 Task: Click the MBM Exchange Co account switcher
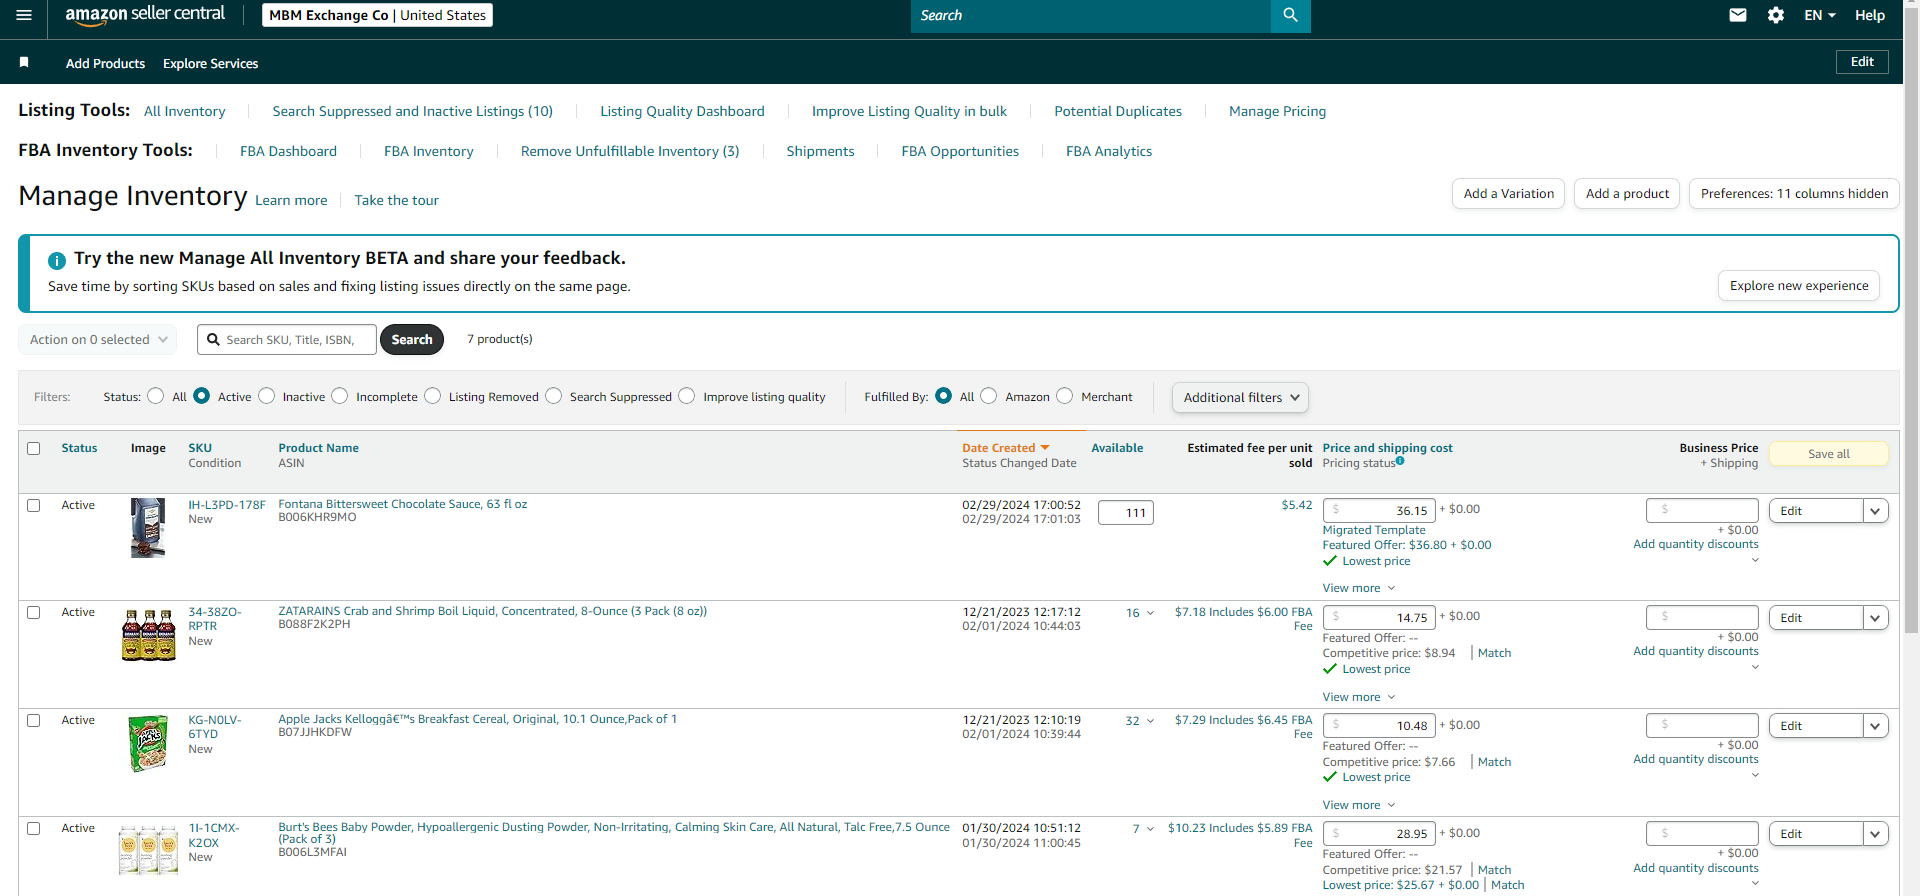coord(377,15)
